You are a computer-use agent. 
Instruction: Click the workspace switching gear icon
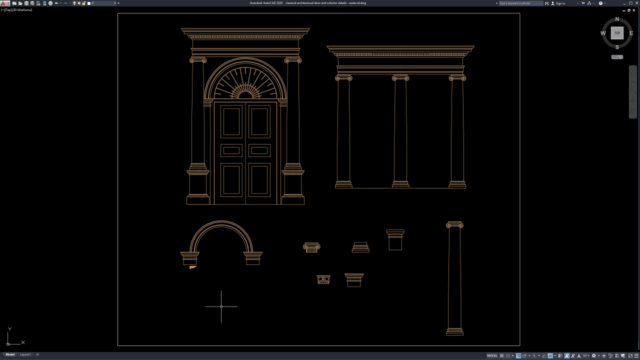tap(594, 356)
